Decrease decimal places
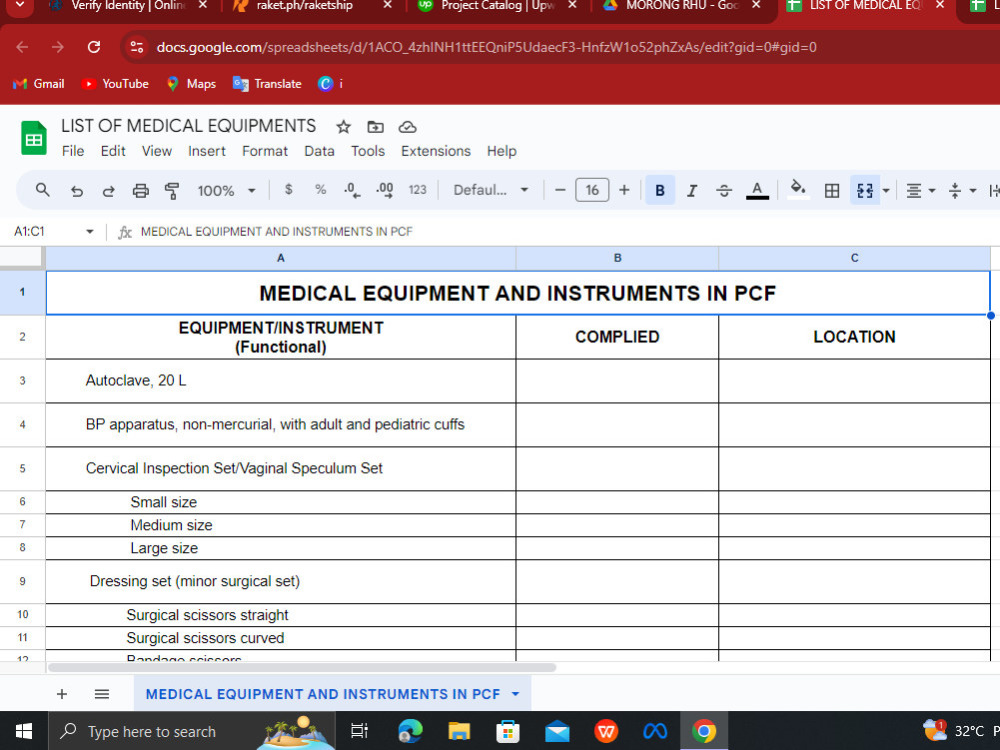The width and height of the screenshot is (1000, 750). coord(352,190)
